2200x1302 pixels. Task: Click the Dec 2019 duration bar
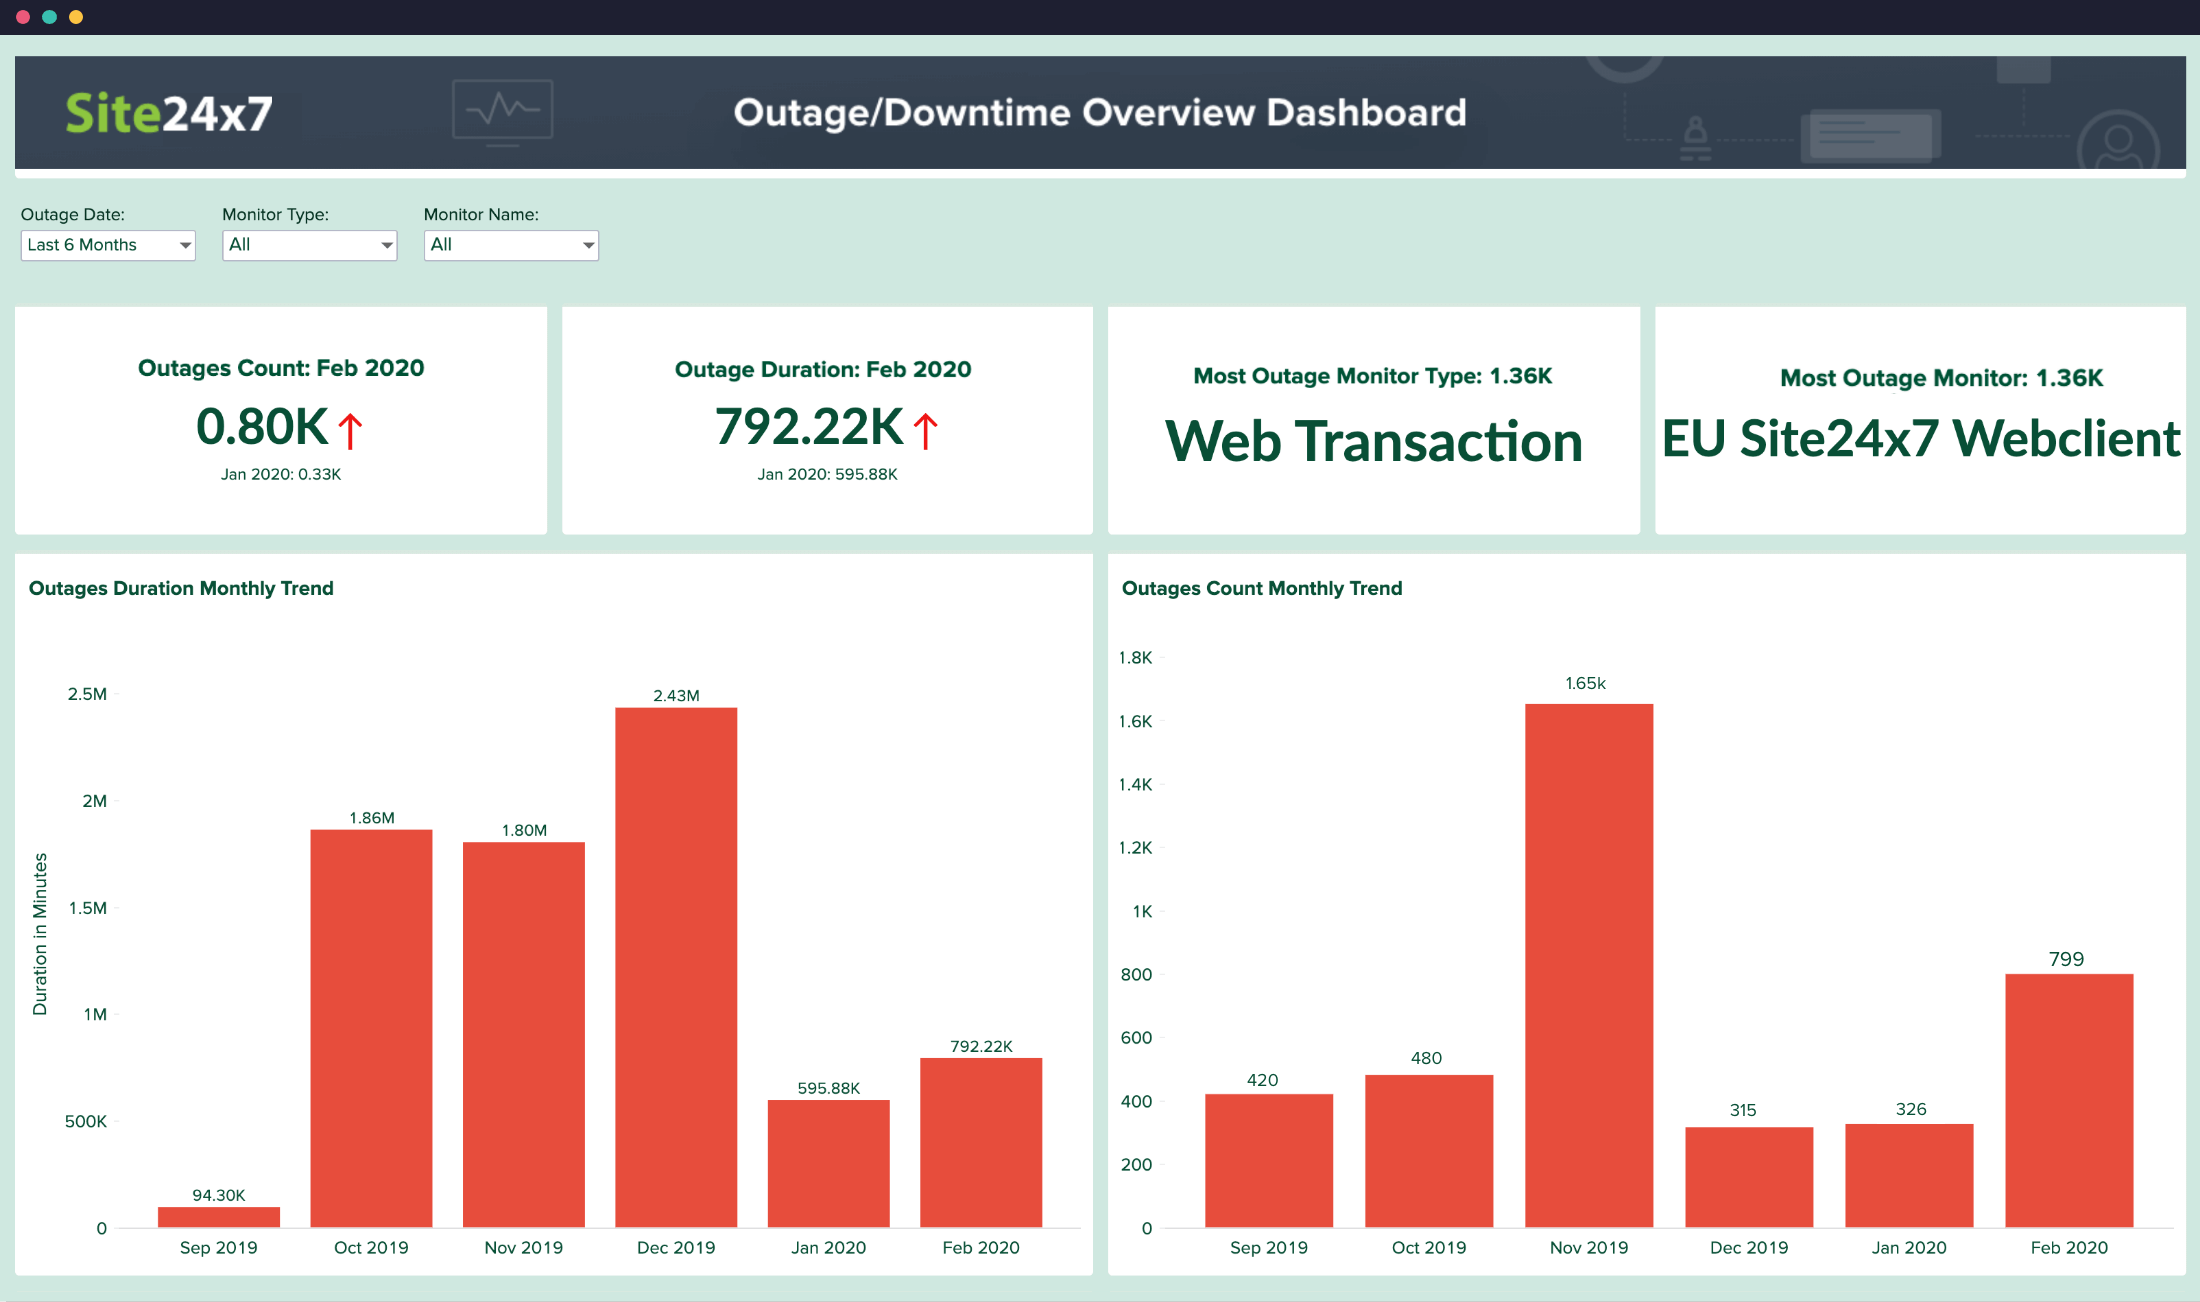click(676, 967)
